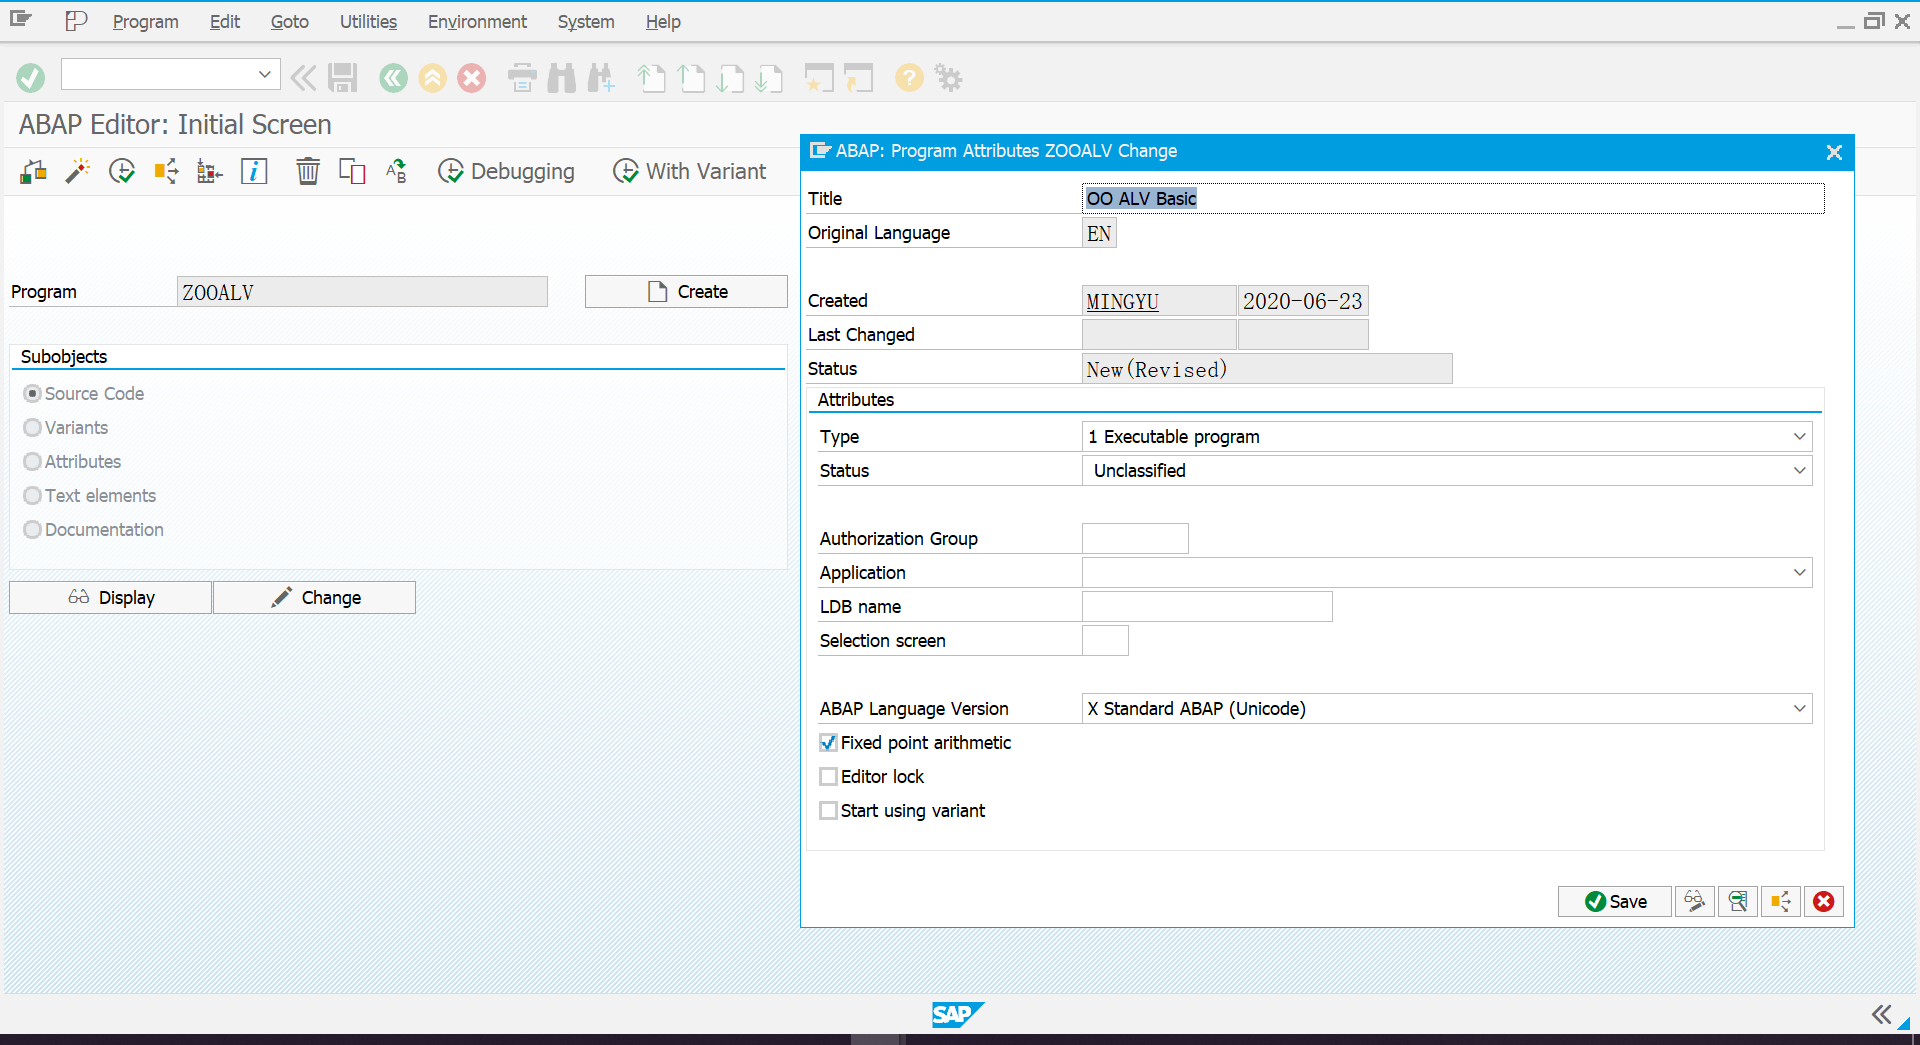Click the Create button
Viewport: 1920px width, 1045px height.
click(686, 292)
